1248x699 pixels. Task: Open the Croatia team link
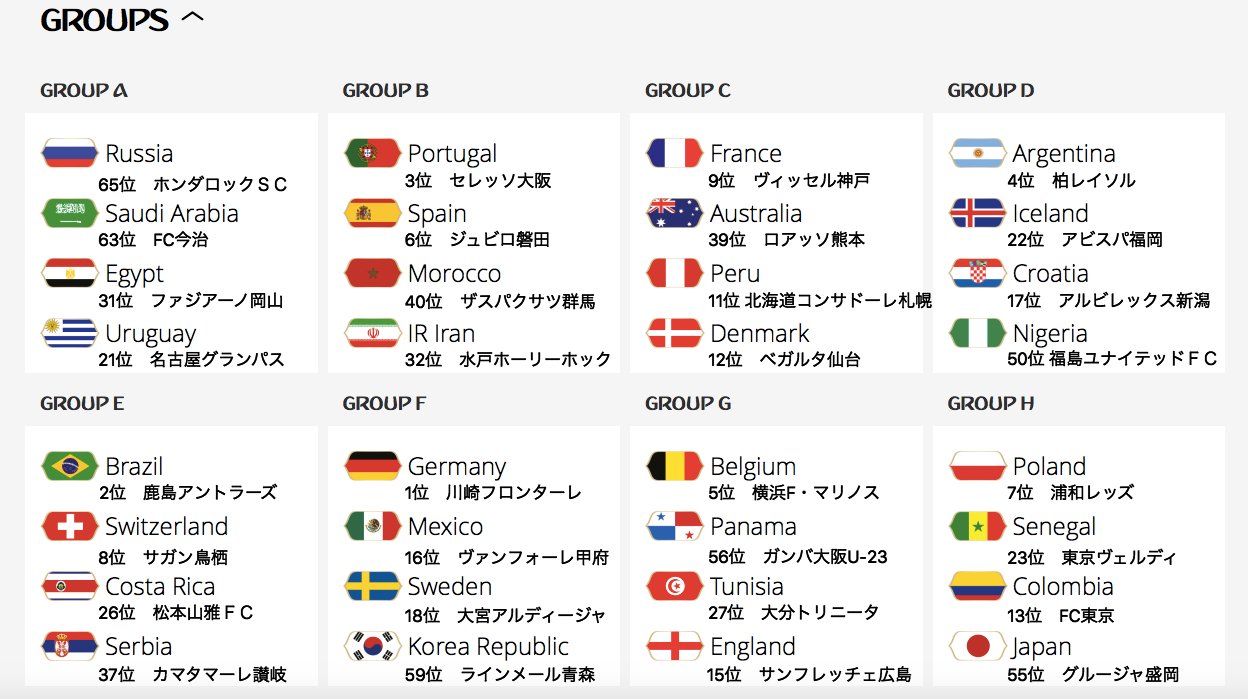point(1050,273)
